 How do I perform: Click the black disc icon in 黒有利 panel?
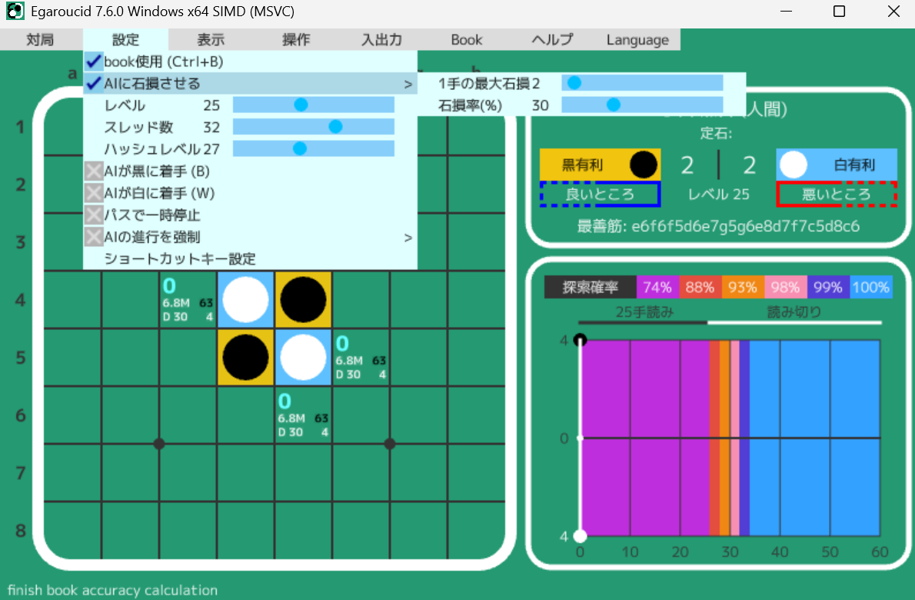[x=644, y=164]
